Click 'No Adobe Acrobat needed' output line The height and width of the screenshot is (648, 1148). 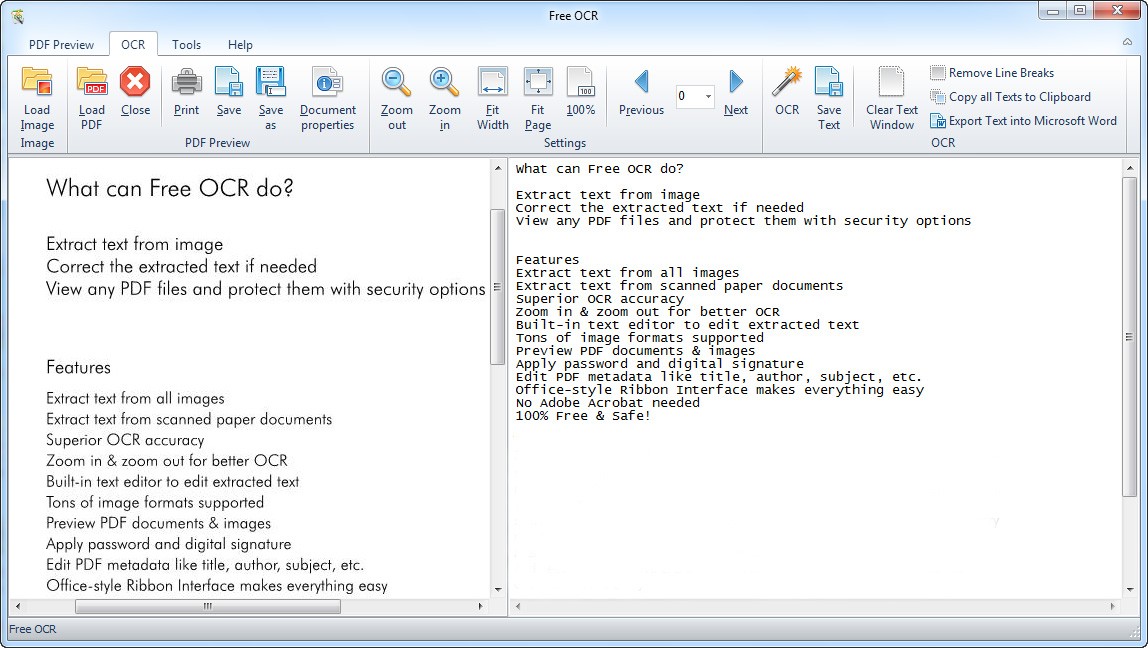tap(608, 403)
